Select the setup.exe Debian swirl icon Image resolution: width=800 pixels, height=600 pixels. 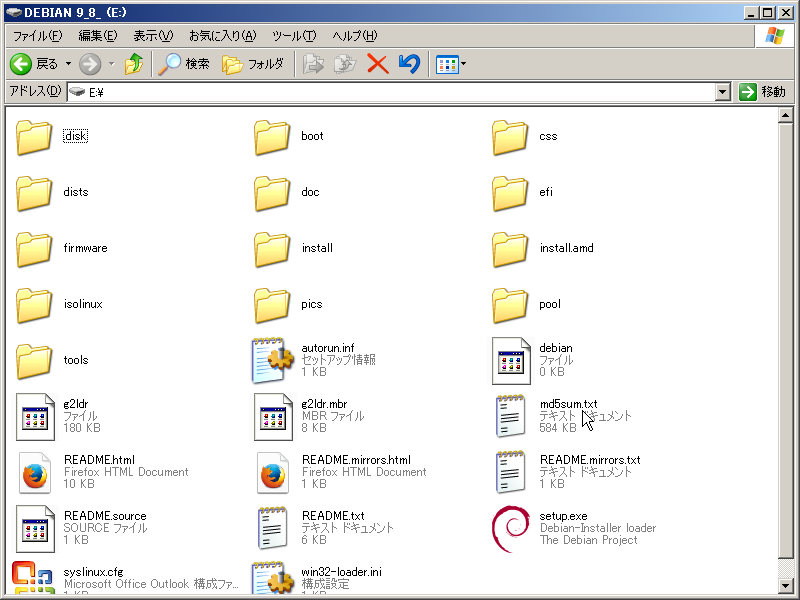pyautogui.click(x=511, y=529)
